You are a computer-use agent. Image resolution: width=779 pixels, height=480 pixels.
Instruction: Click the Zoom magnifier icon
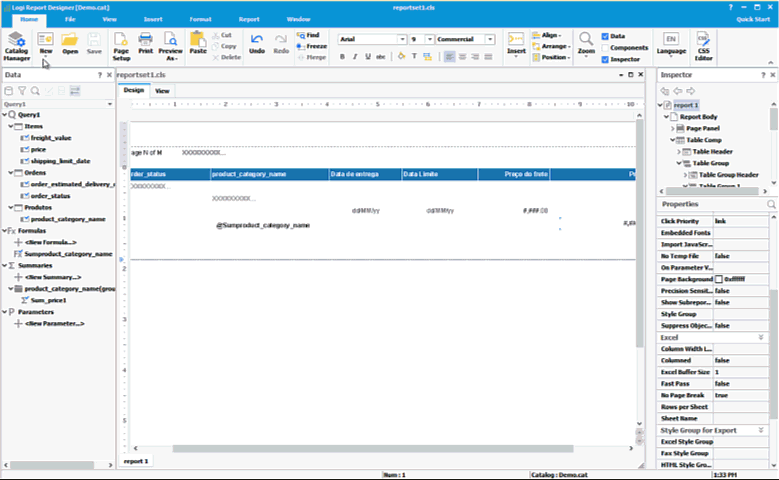tap(586, 40)
